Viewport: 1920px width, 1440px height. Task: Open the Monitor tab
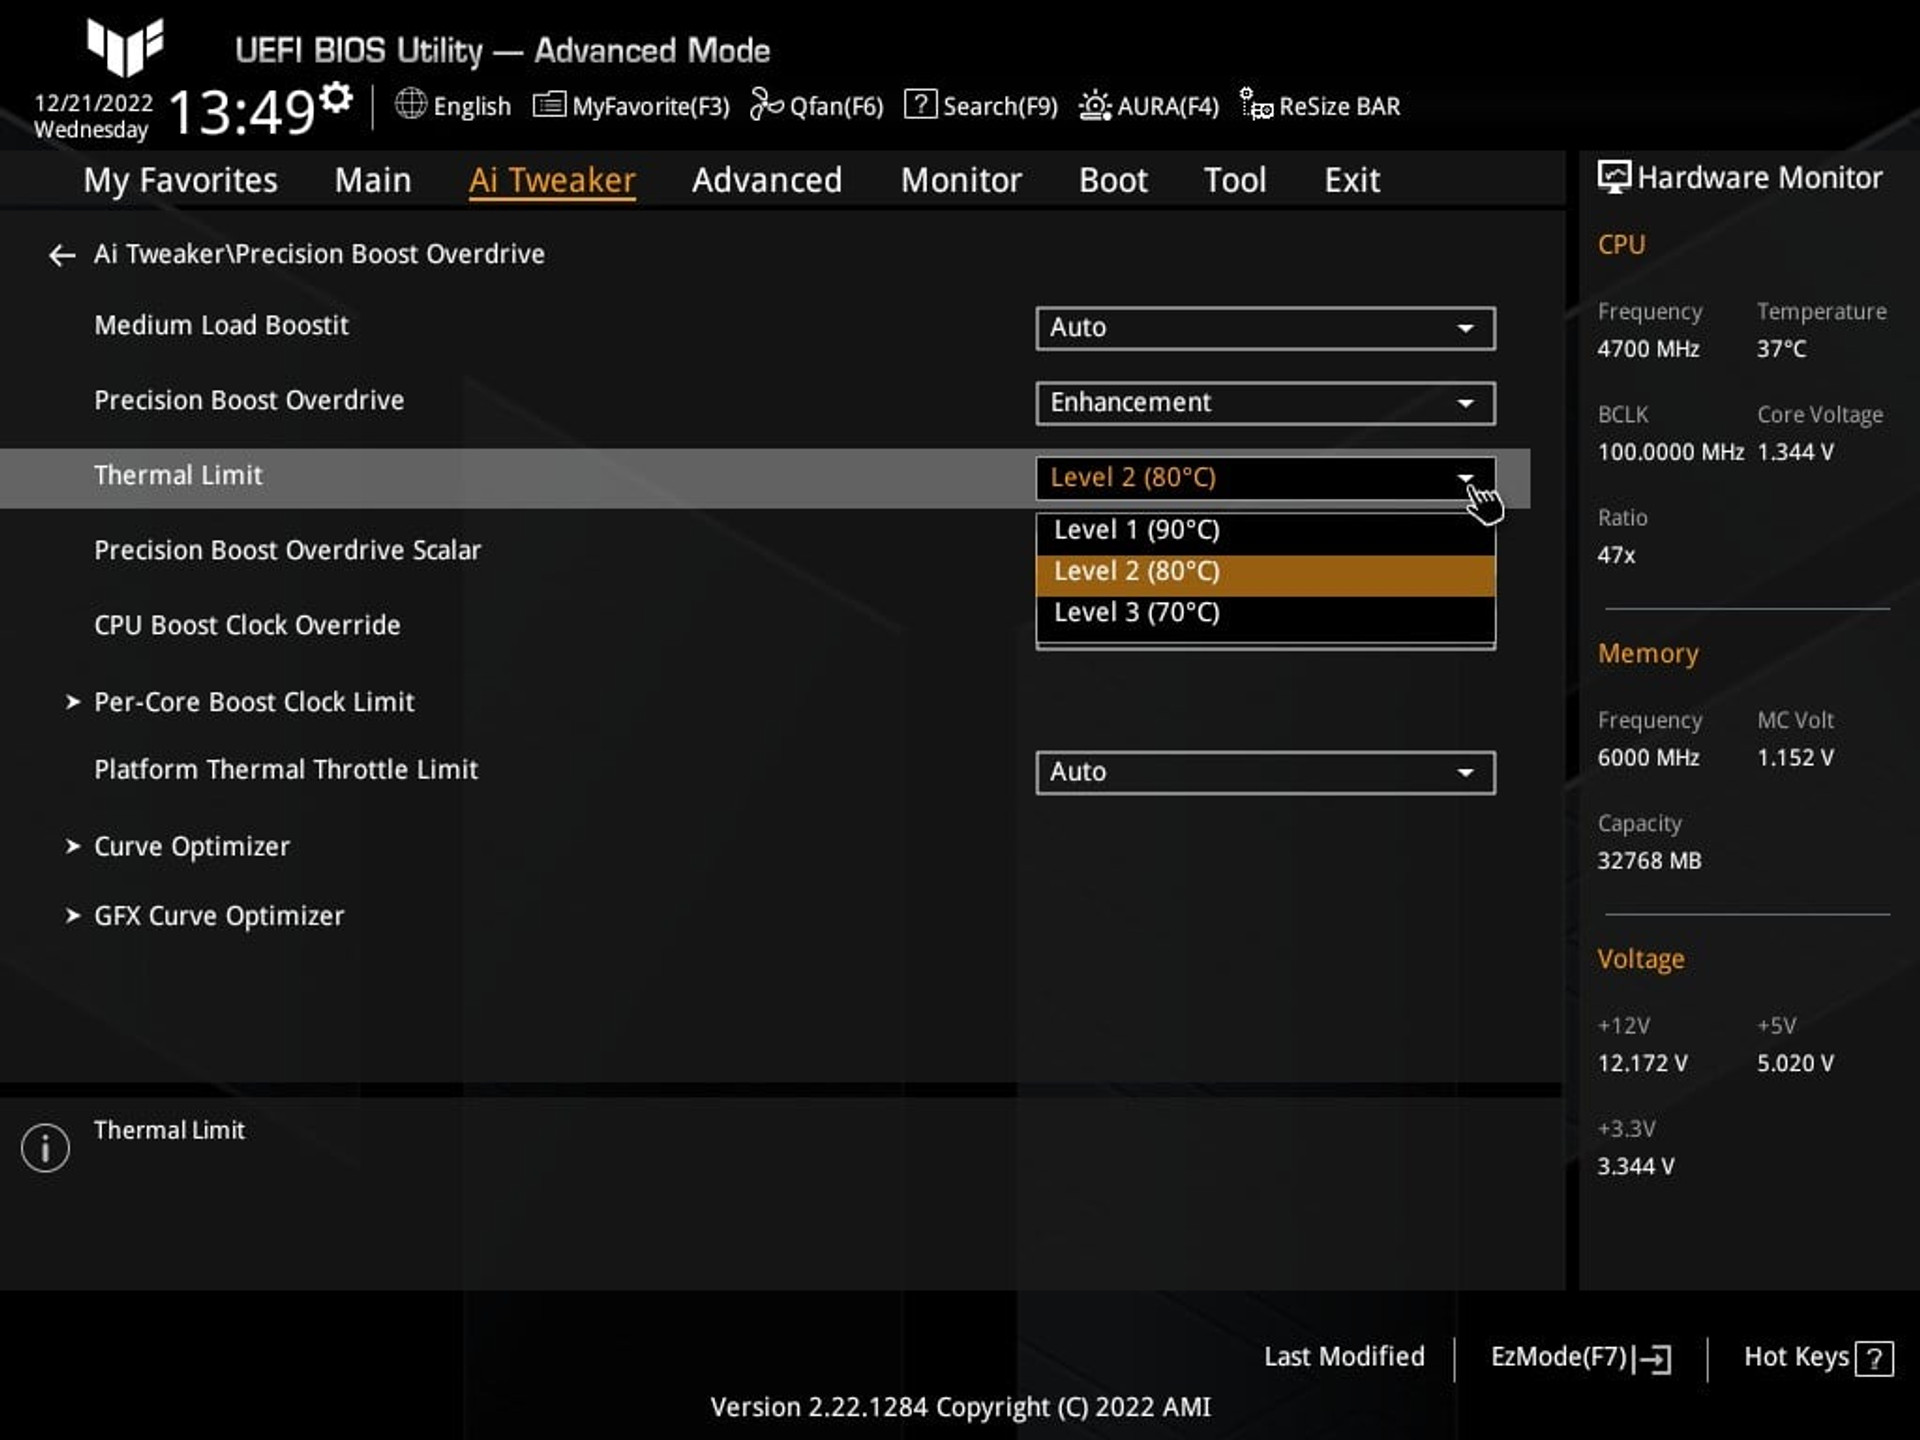point(961,181)
